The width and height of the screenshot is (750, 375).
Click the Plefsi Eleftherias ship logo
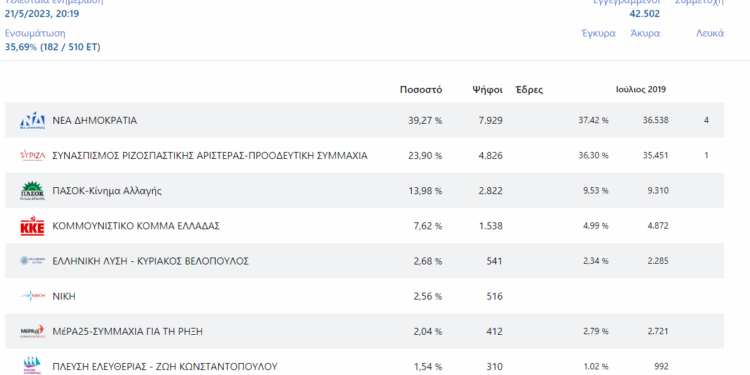[32, 366]
